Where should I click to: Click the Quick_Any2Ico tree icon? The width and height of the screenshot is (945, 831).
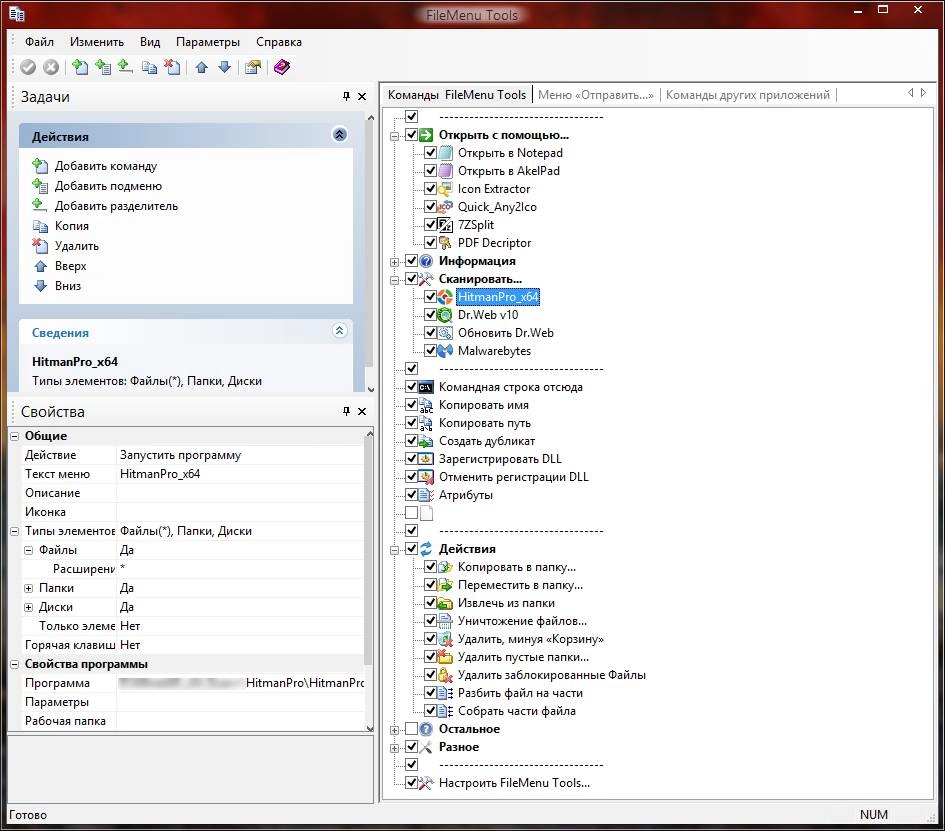coord(445,207)
